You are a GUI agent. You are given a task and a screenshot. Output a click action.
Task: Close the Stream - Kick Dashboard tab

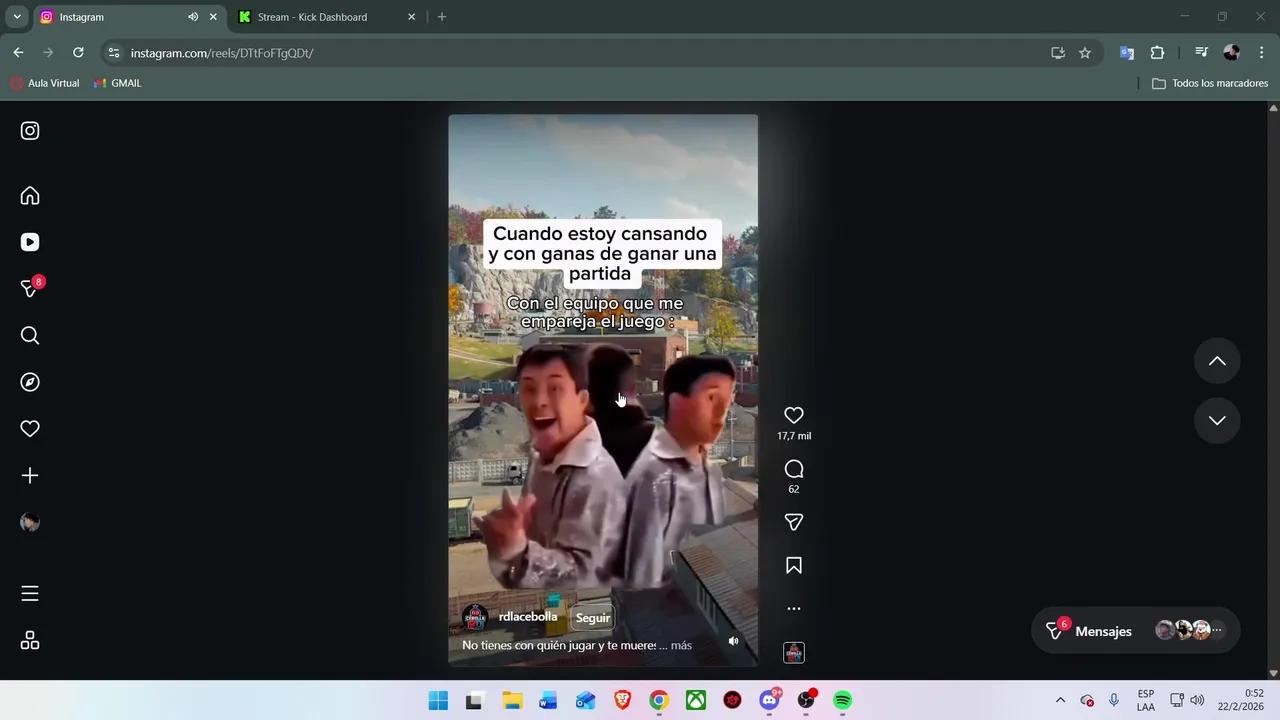[411, 17]
